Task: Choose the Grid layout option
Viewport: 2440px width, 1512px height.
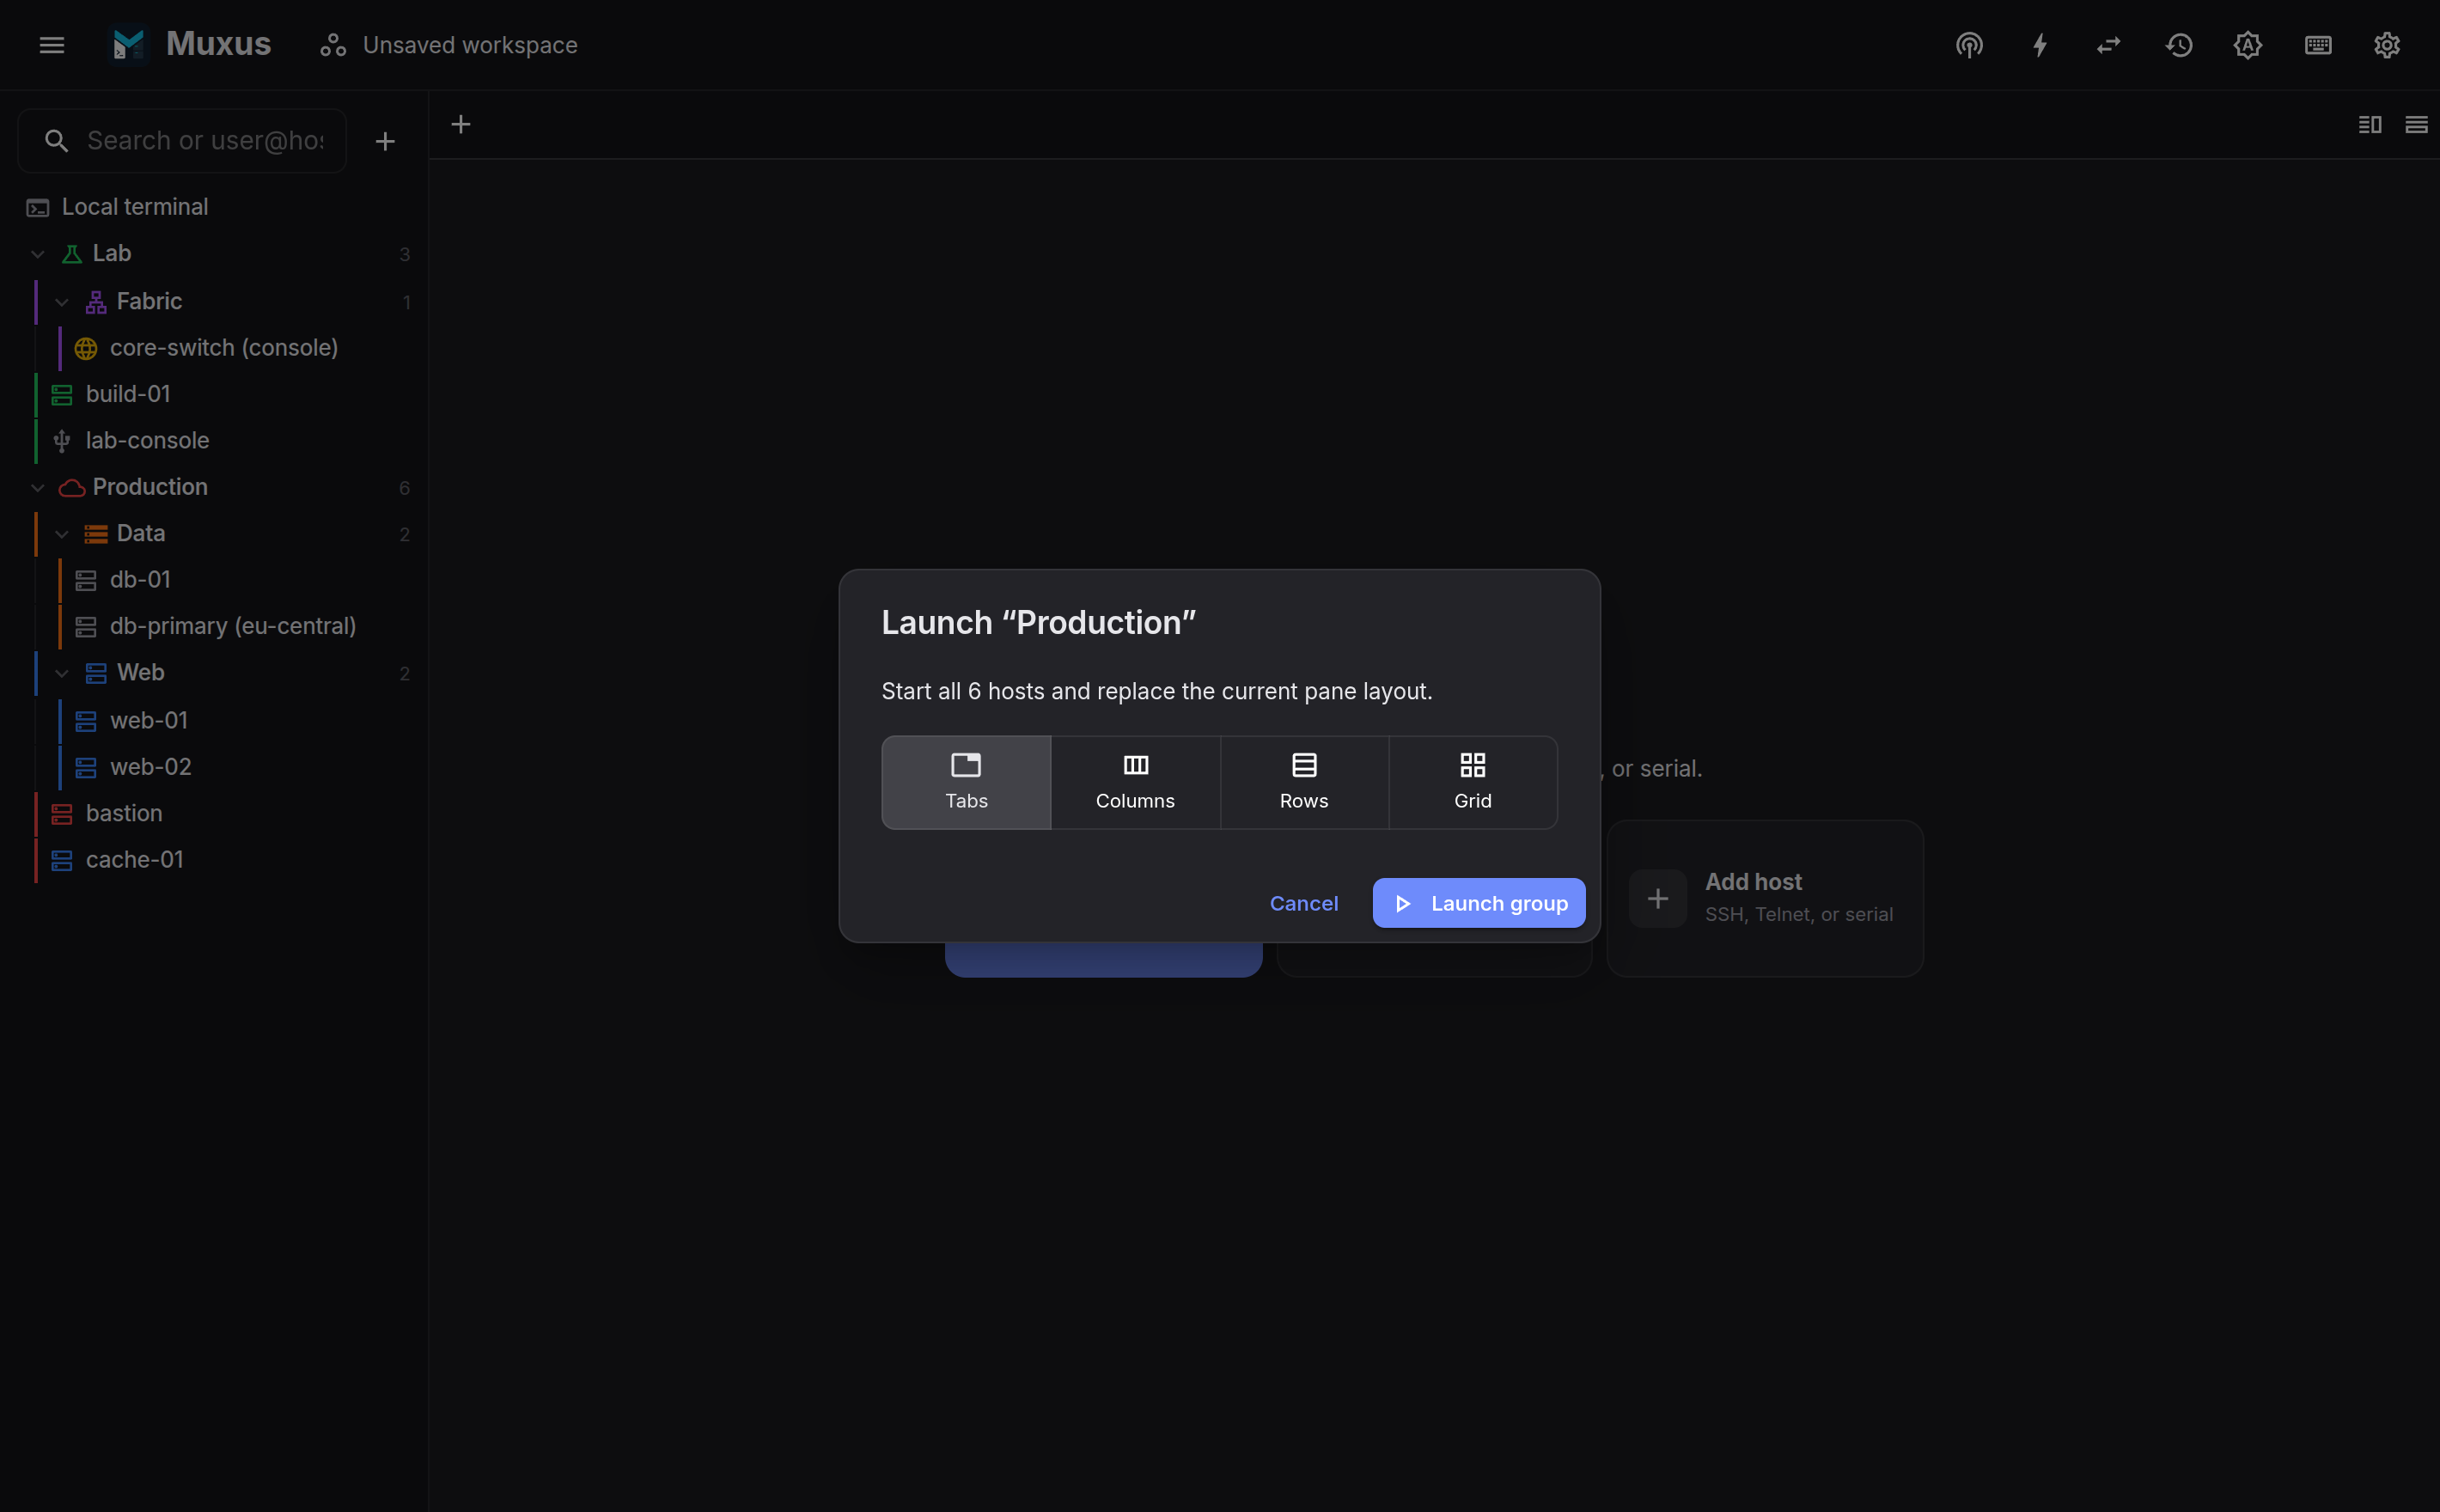Action: pyautogui.click(x=1472, y=782)
